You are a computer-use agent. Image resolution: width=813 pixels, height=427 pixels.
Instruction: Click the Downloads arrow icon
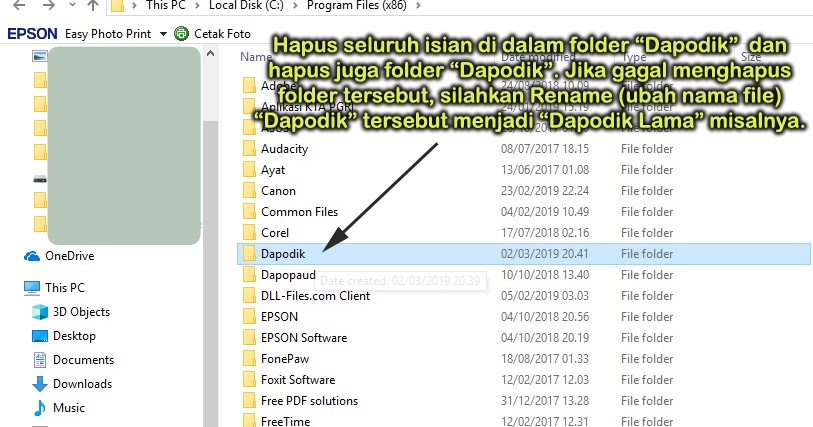(x=40, y=384)
